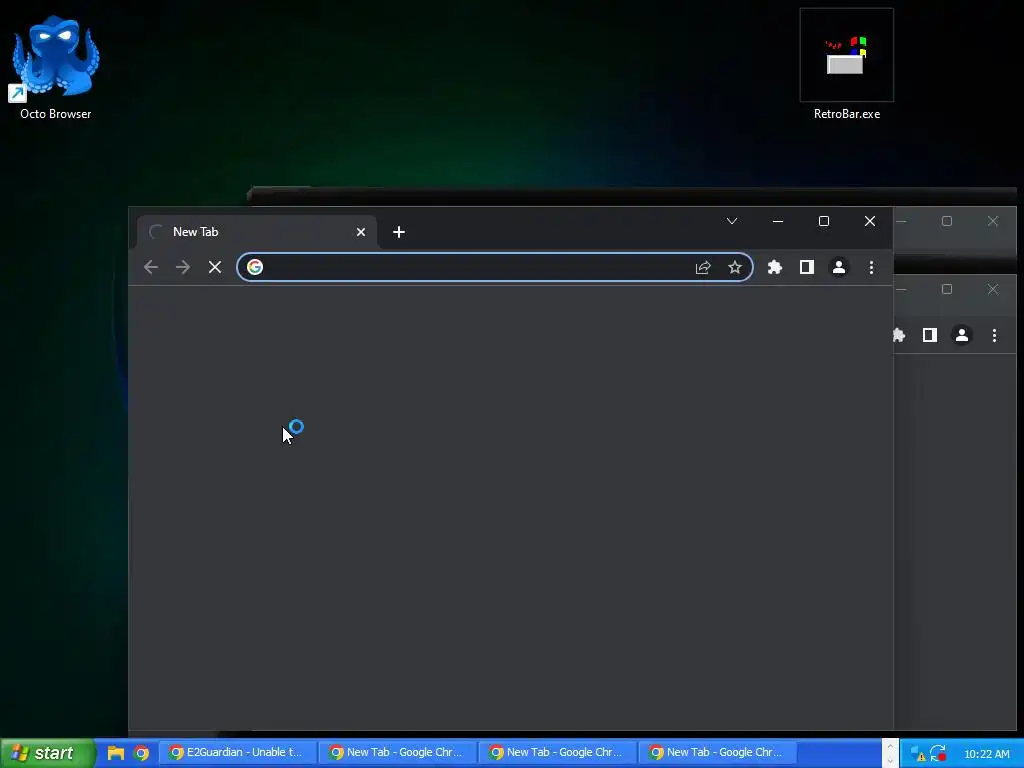Click the Google icon inside the address bar

pyautogui.click(x=255, y=267)
